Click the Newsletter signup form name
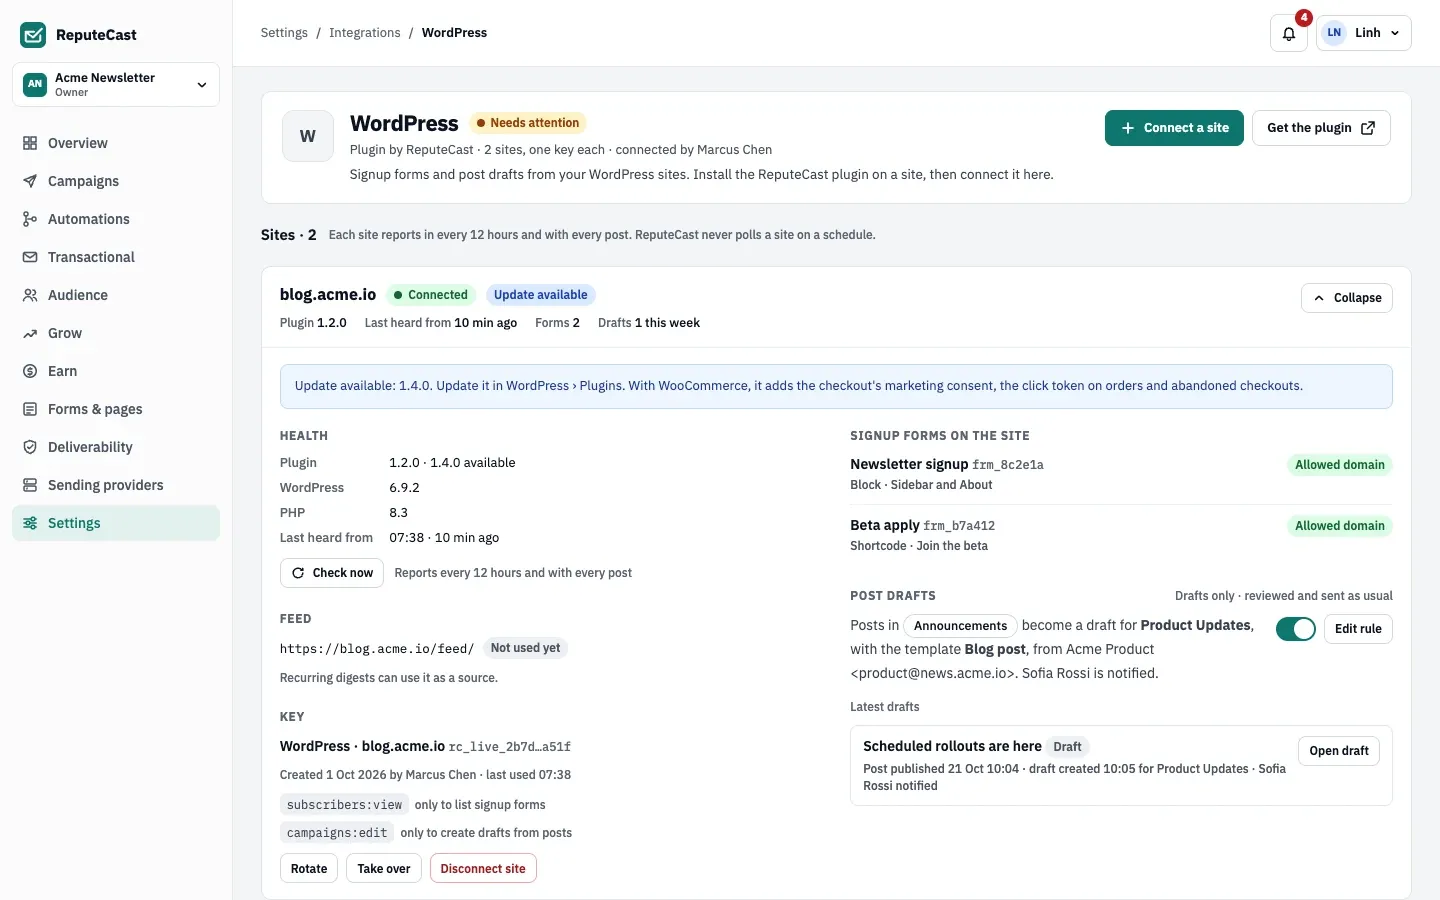 909,464
